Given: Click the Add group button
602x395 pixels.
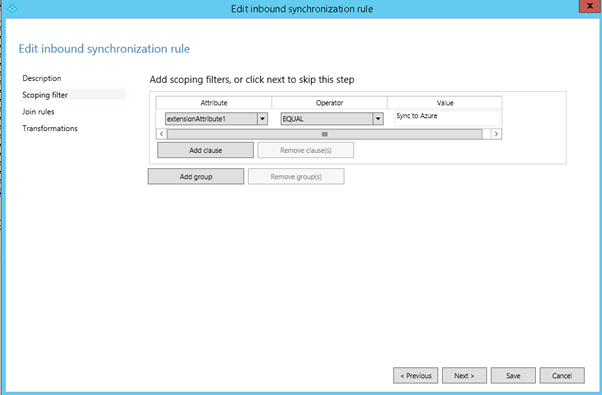Looking at the screenshot, I should coord(196,177).
